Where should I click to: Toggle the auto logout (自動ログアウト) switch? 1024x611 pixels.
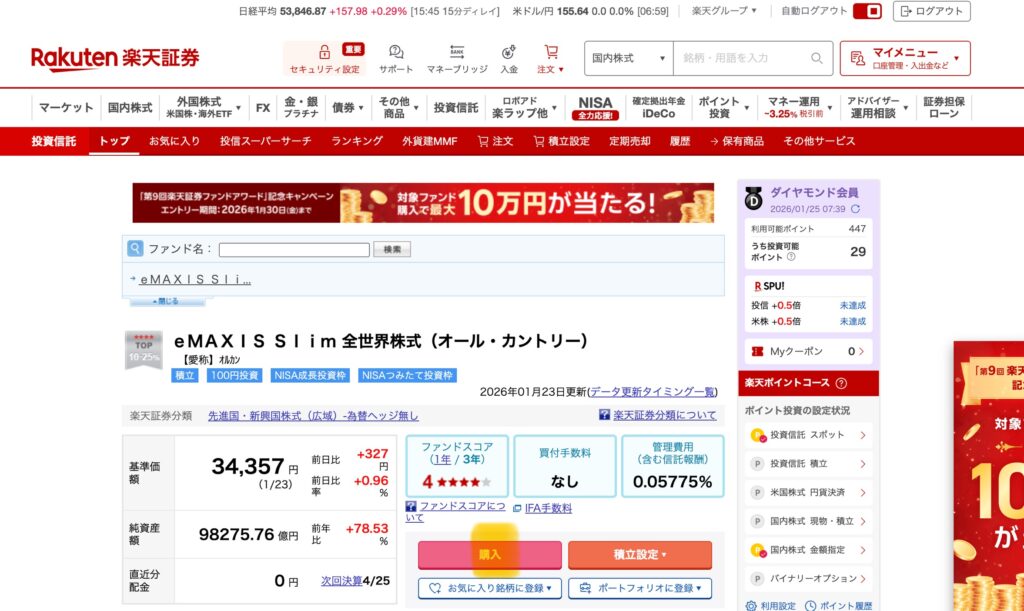pyautogui.click(x=866, y=11)
